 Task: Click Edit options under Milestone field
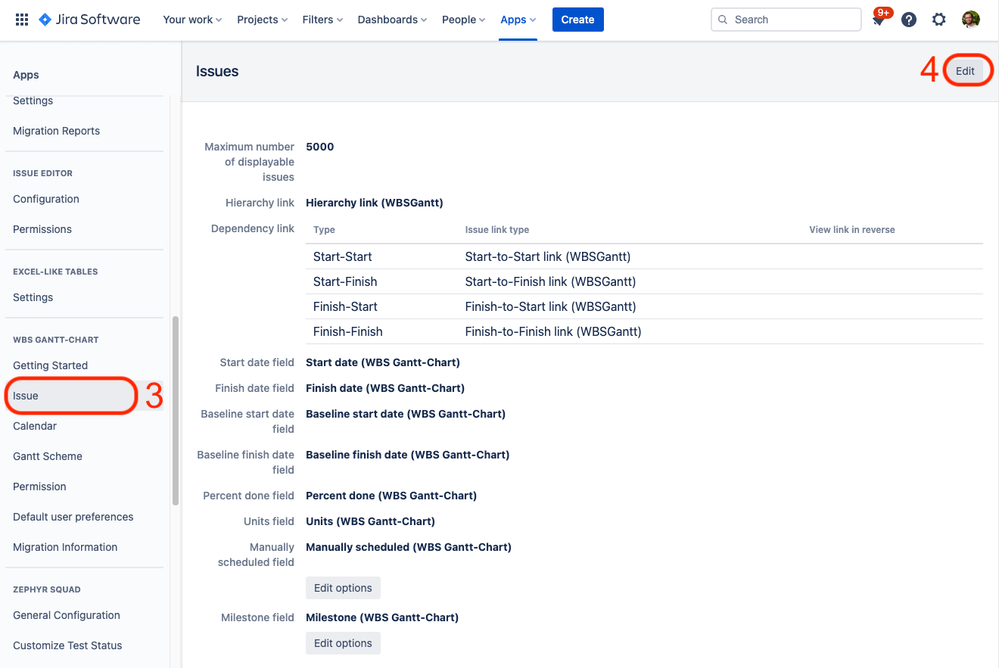pyautogui.click(x=343, y=643)
